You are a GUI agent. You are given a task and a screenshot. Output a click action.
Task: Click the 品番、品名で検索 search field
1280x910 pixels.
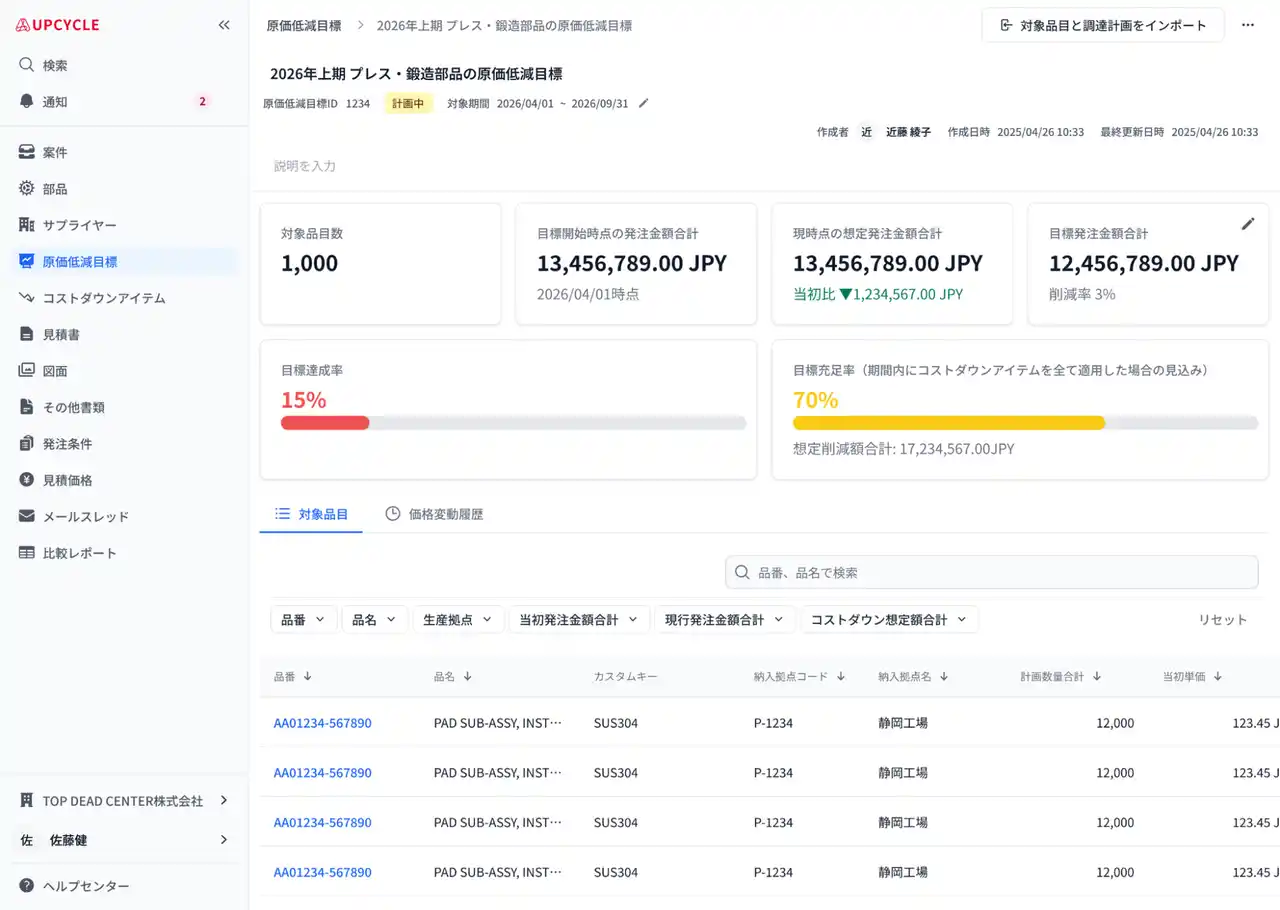[x=990, y=572]
